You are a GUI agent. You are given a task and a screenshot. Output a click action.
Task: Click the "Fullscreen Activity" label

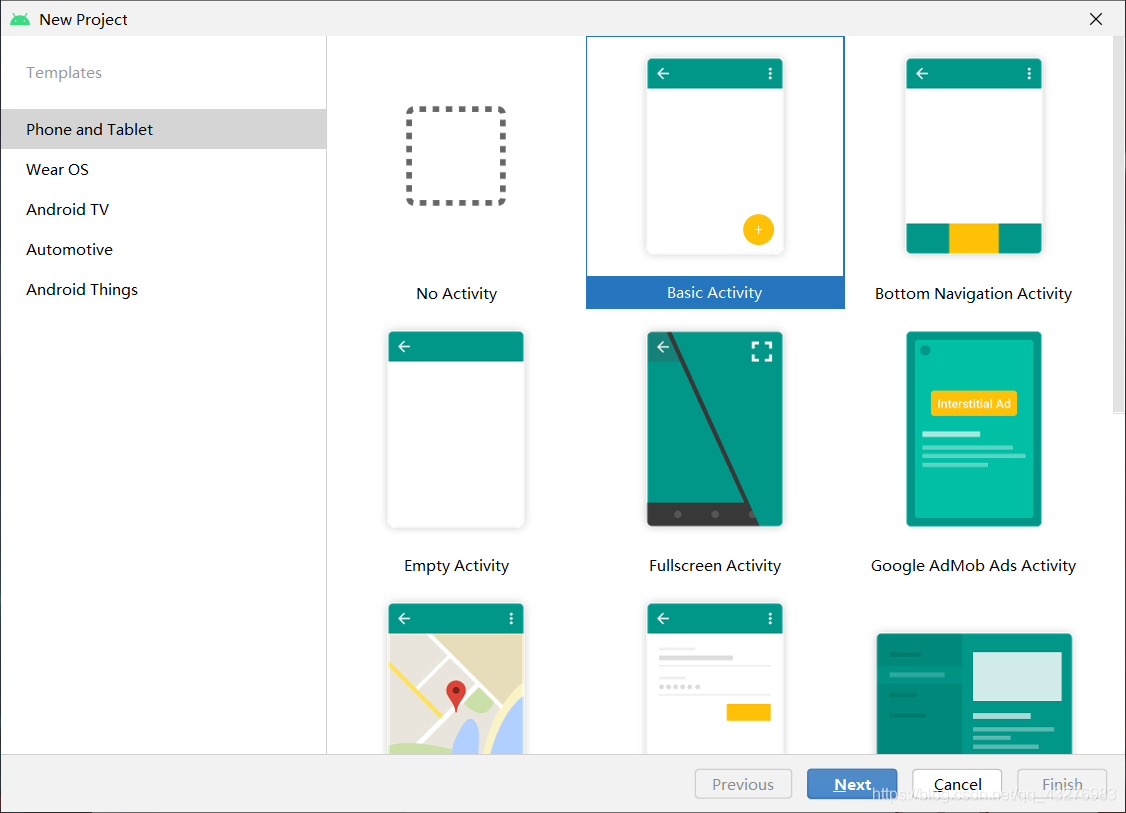(715, 565)
